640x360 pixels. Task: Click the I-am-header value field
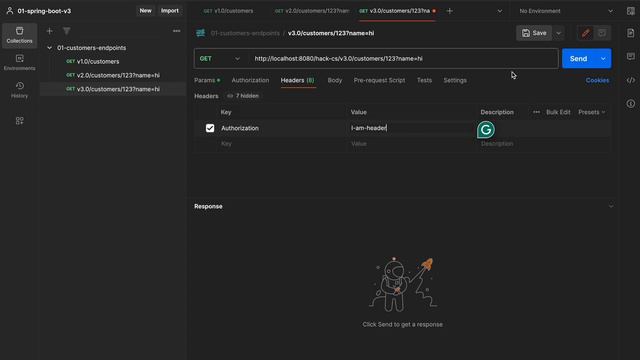tap(410, 128)
